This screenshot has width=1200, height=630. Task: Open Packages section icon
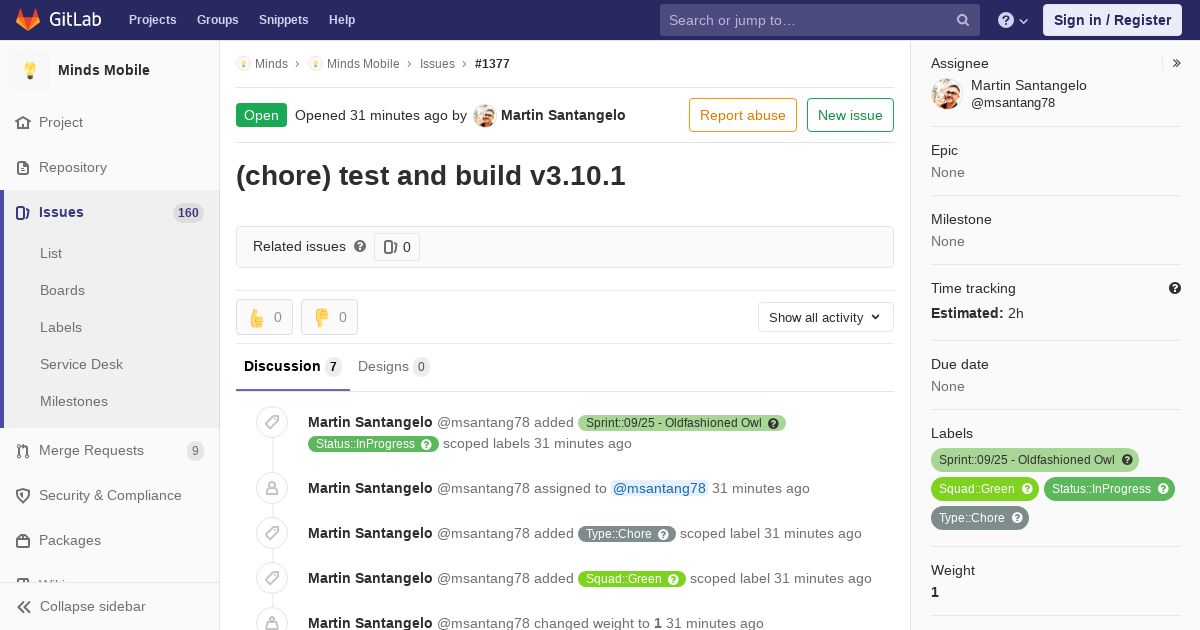pos(23,541)
